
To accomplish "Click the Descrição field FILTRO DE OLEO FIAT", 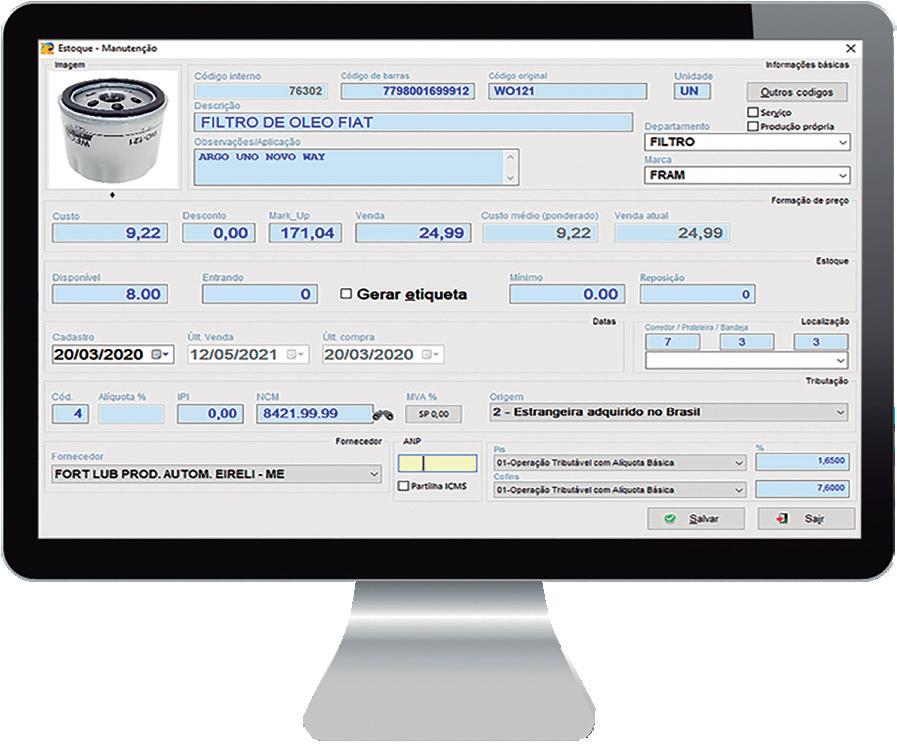I will [x=413, y=122].
